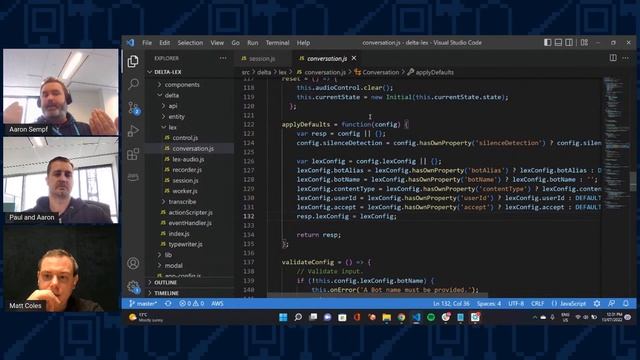This screenshot has height=360, width=640.
Task: Expand the lib folder
Action: point(168,255)
